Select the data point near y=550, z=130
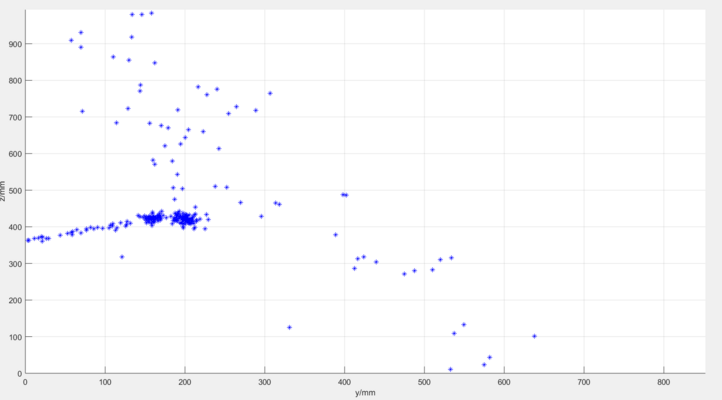The image size is (722, 400). tap(463, 324)
